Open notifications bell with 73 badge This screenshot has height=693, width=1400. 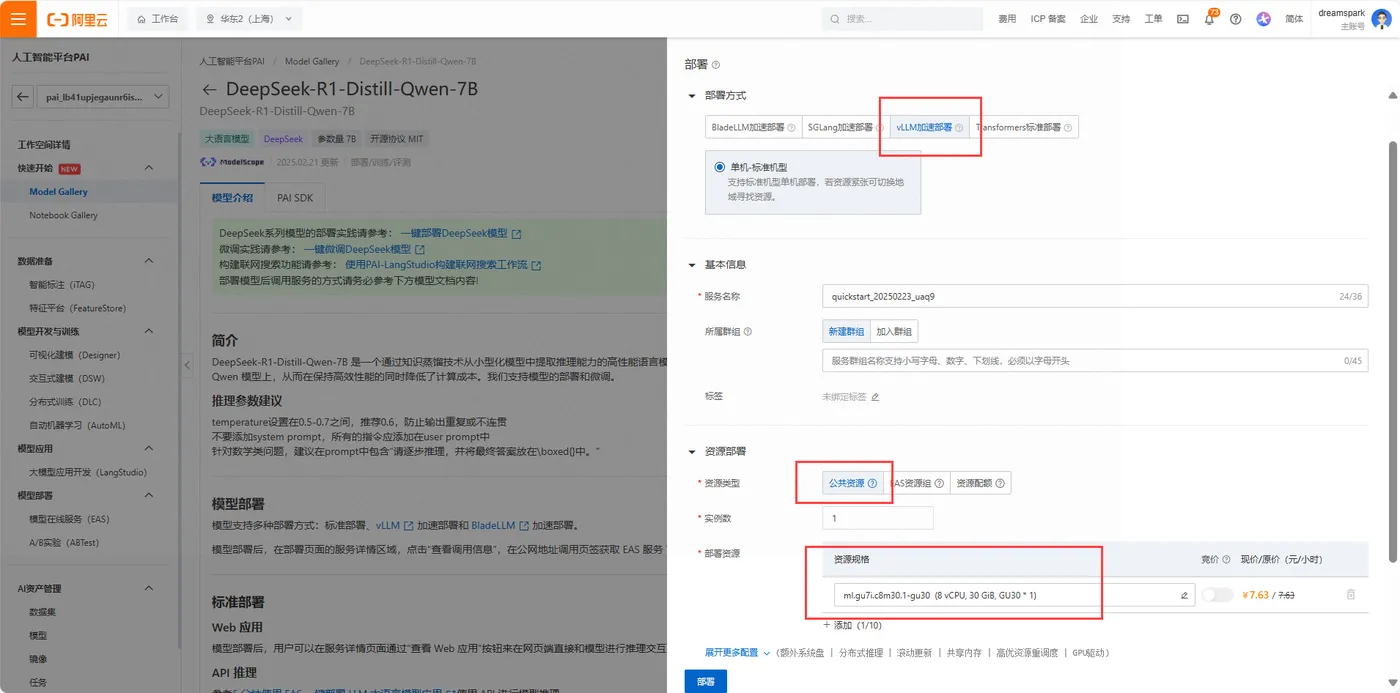1209,19
